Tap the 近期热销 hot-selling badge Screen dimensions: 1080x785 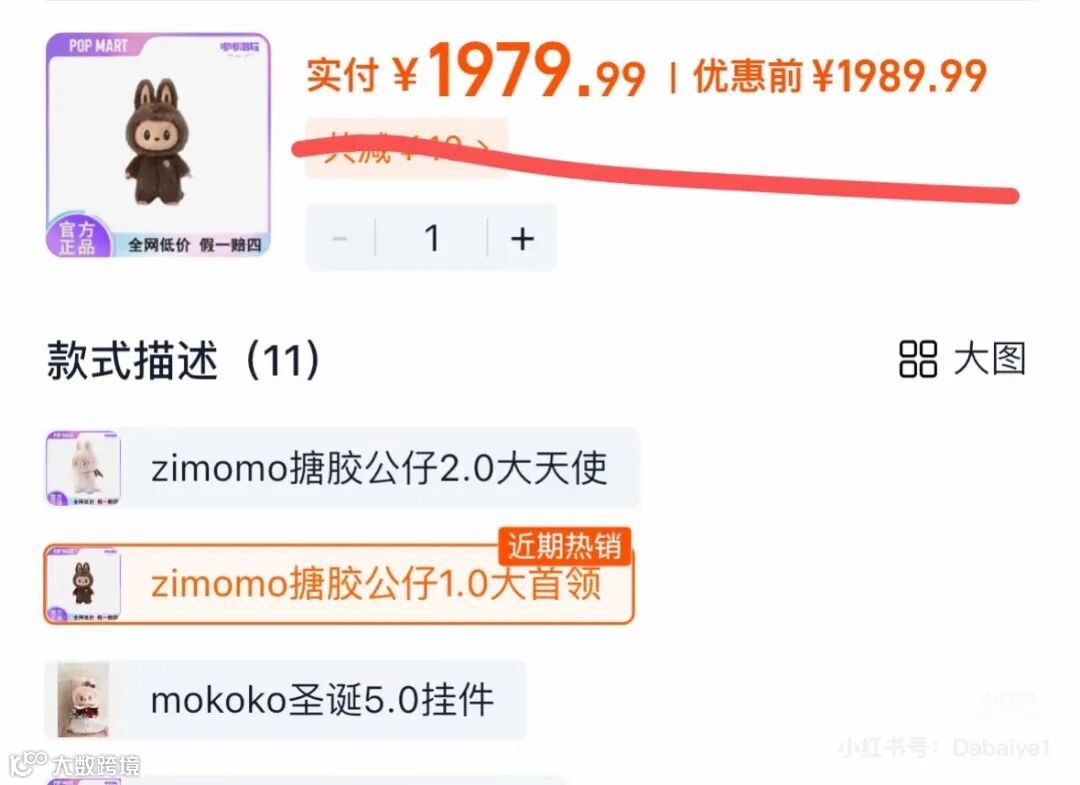pos(564,546)
